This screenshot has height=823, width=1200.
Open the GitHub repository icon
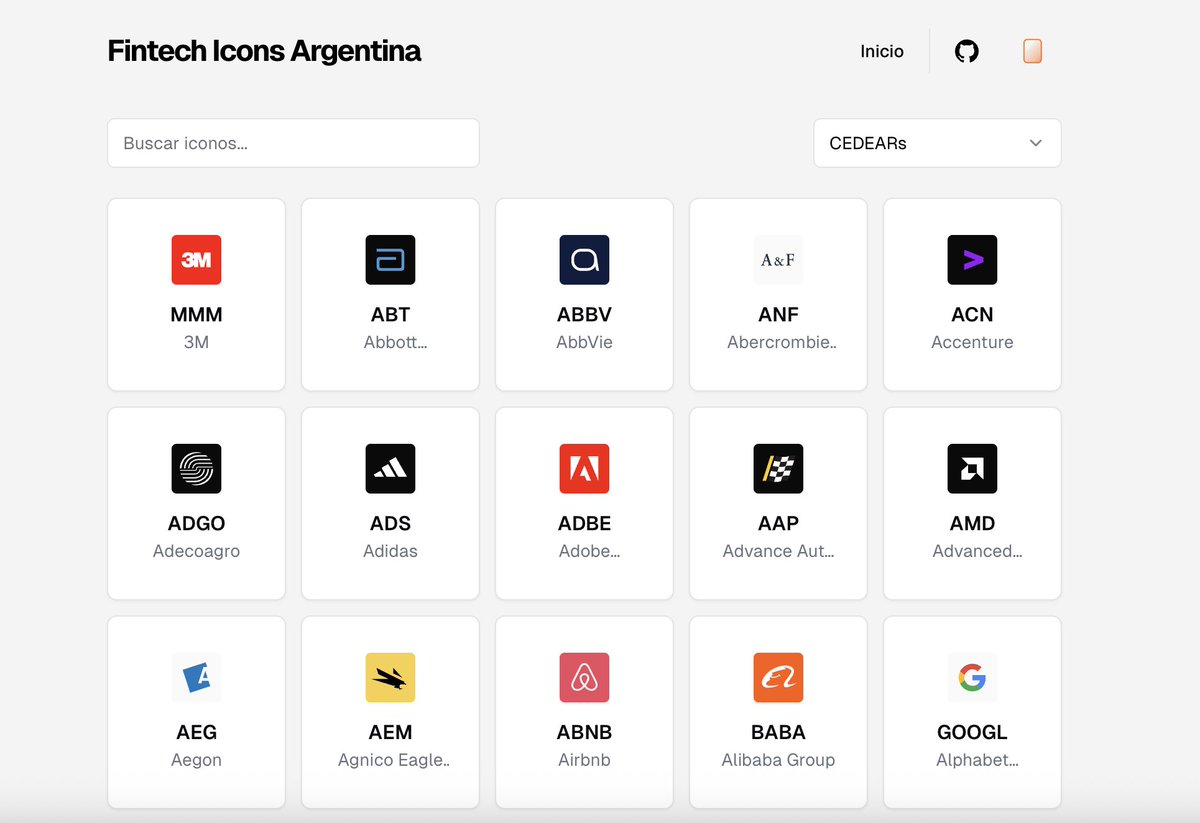(x=966, y=51)
